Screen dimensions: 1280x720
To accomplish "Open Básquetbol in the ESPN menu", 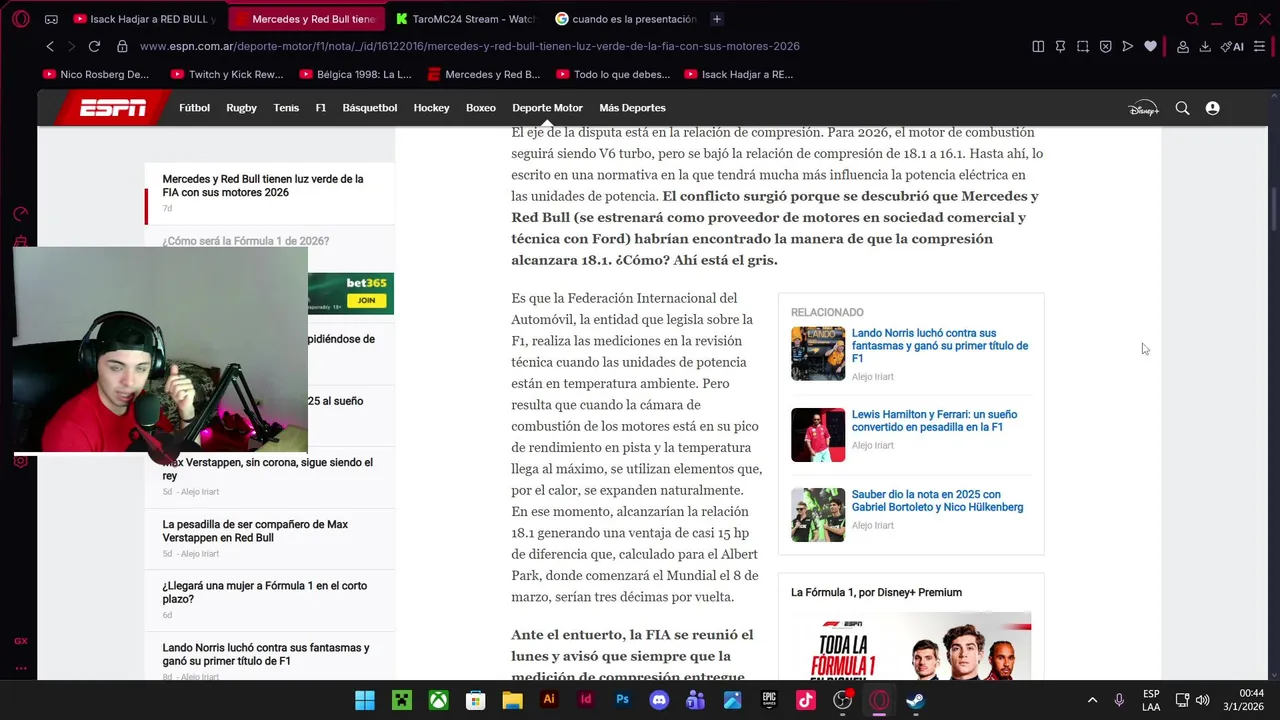I will (370, 108).
